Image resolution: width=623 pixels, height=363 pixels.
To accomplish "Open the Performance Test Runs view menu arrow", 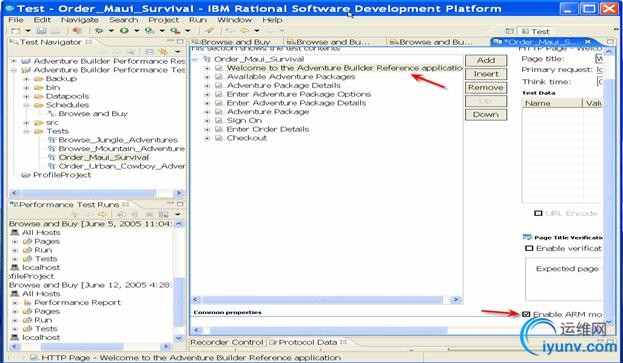I will pos(178,214).
